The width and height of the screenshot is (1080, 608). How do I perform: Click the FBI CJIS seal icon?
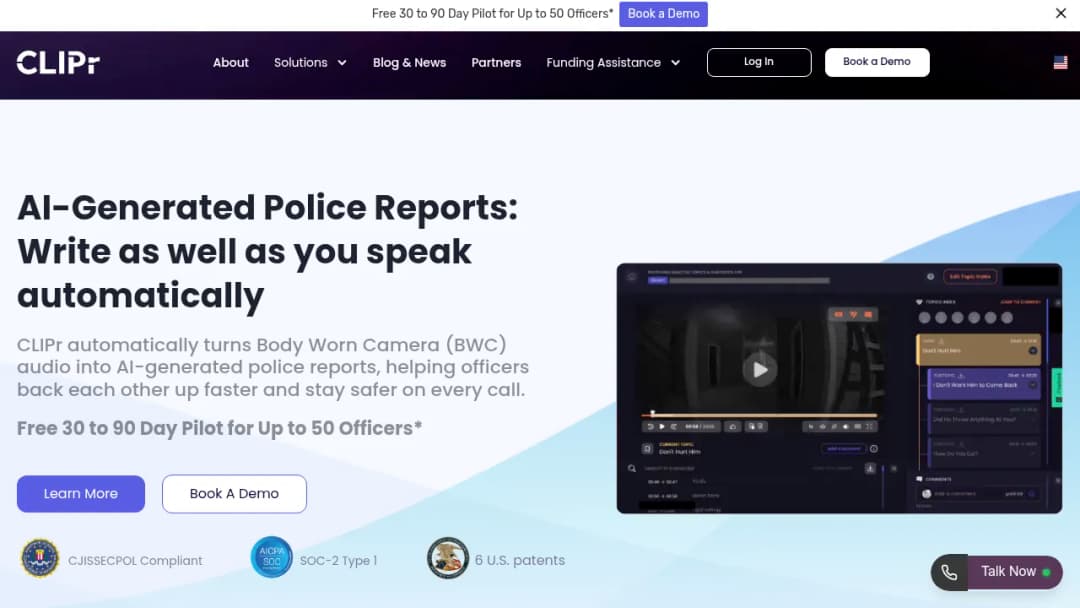click(x=40, y=558)
